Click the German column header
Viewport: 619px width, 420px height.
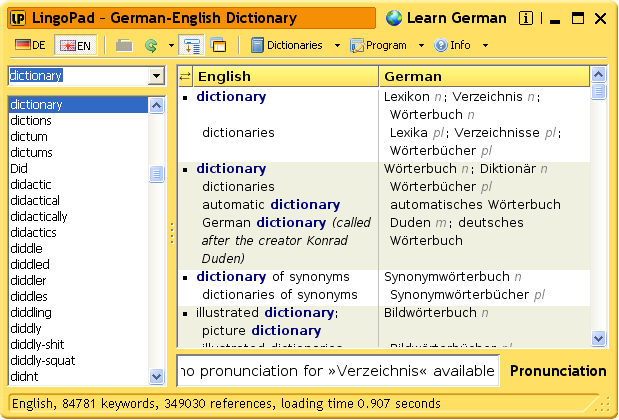click(484, 76)
